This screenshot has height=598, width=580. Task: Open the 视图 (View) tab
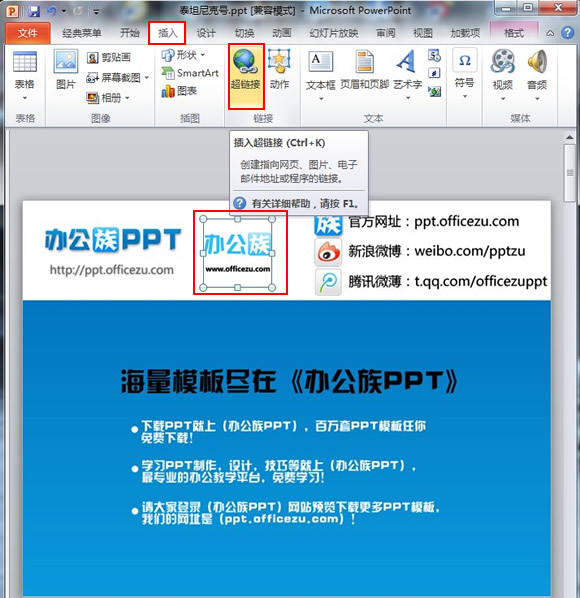click(423, 33)
